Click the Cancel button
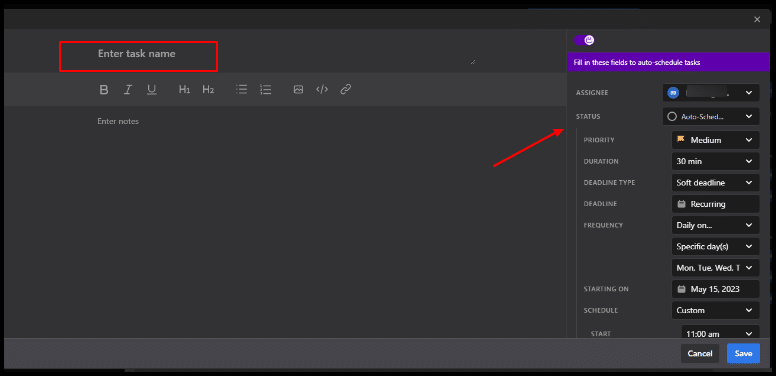776x376 pixels. 700,353
